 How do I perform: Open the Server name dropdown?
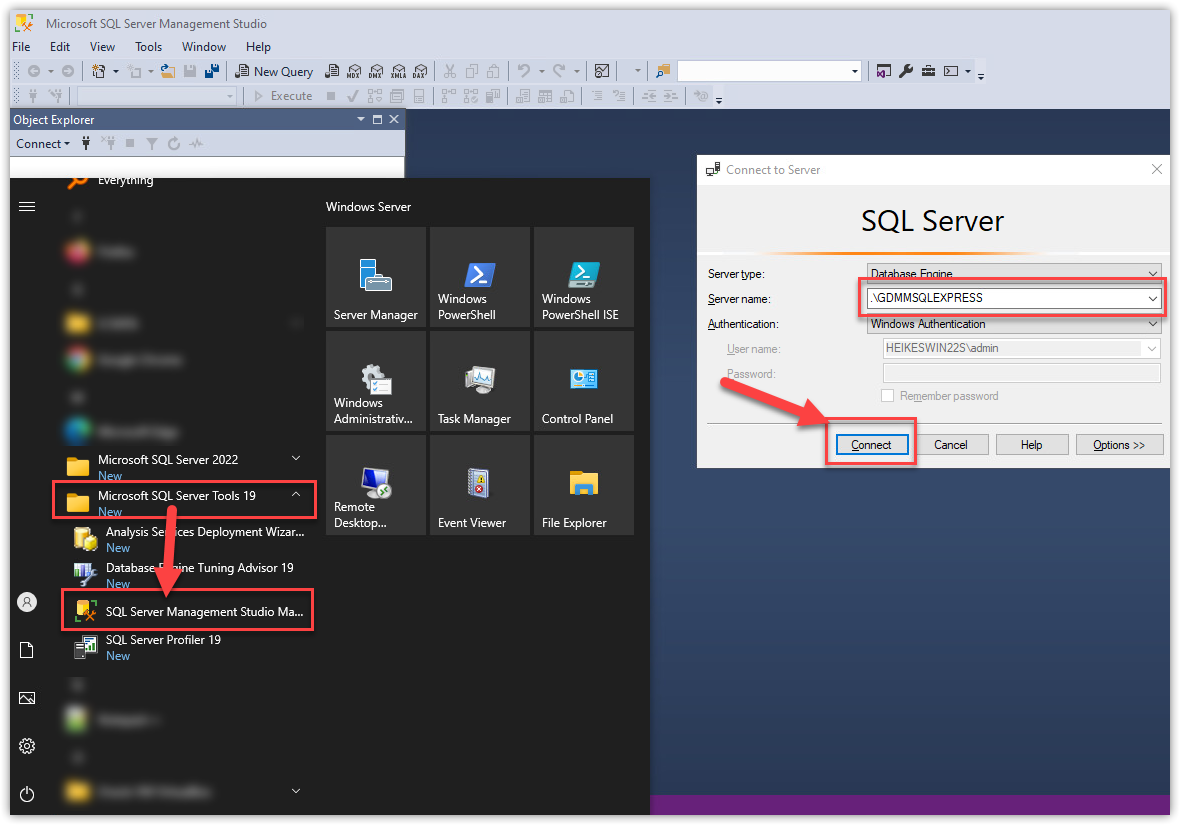tap(1153, 298)
